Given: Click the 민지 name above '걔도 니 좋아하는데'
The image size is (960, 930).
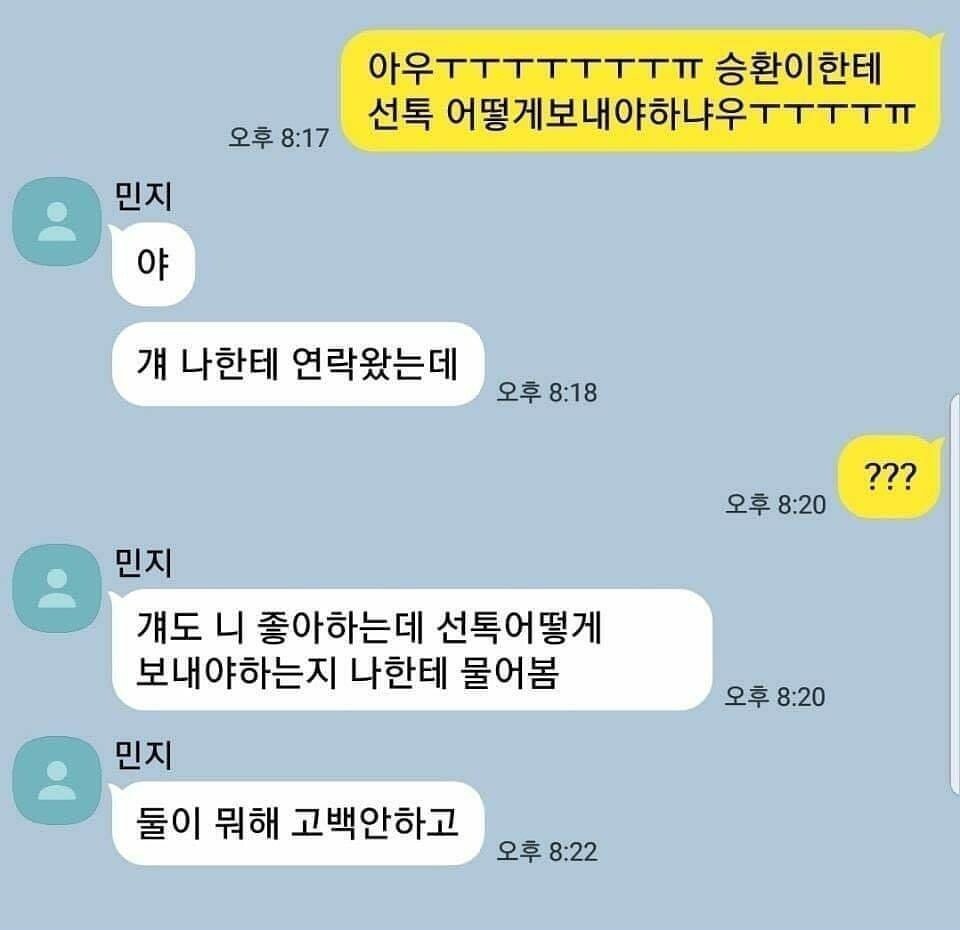Looking at the screenshot, I should coord(144,563).
